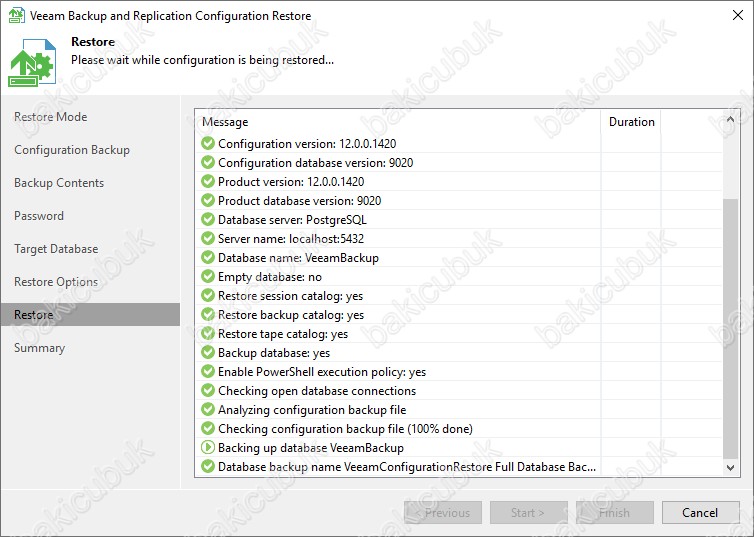The width and height of the screenshot is (754, 537).
Task: Select the Restore Options wizard step
Action: pyautogui.click(x=56, y=282)
